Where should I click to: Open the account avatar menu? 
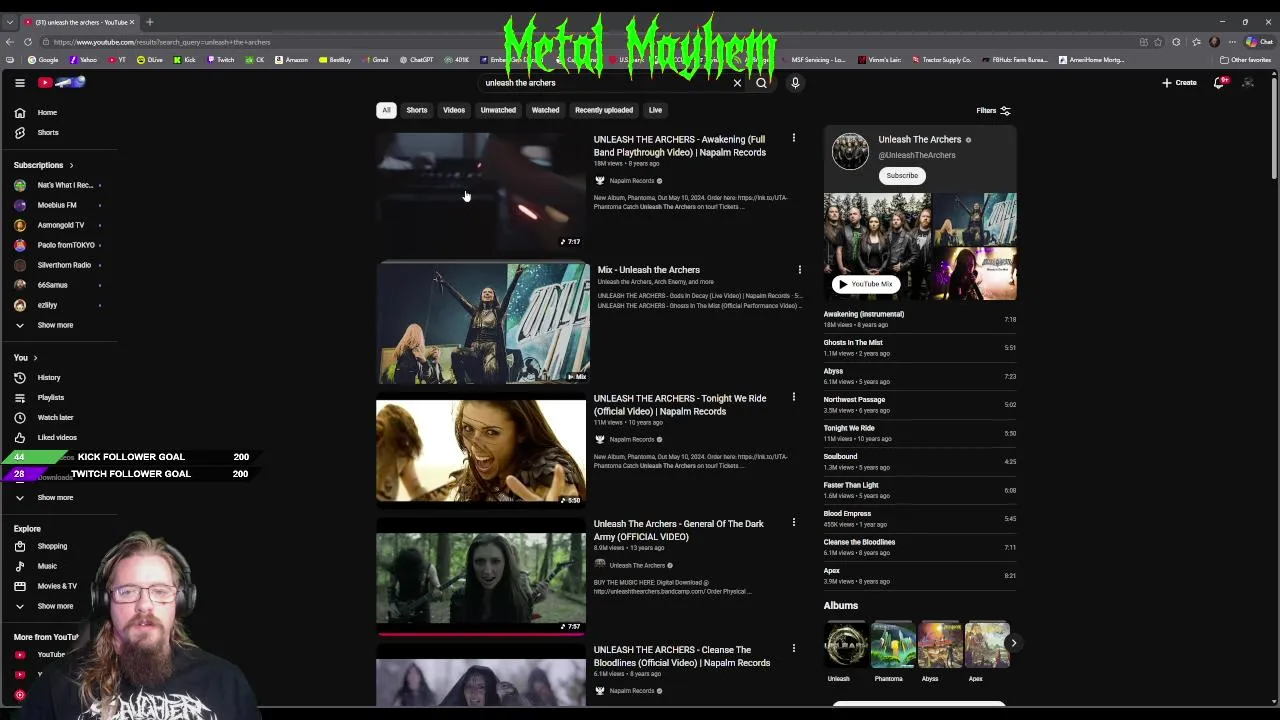pyautogui.click(x=1248, y=83)
